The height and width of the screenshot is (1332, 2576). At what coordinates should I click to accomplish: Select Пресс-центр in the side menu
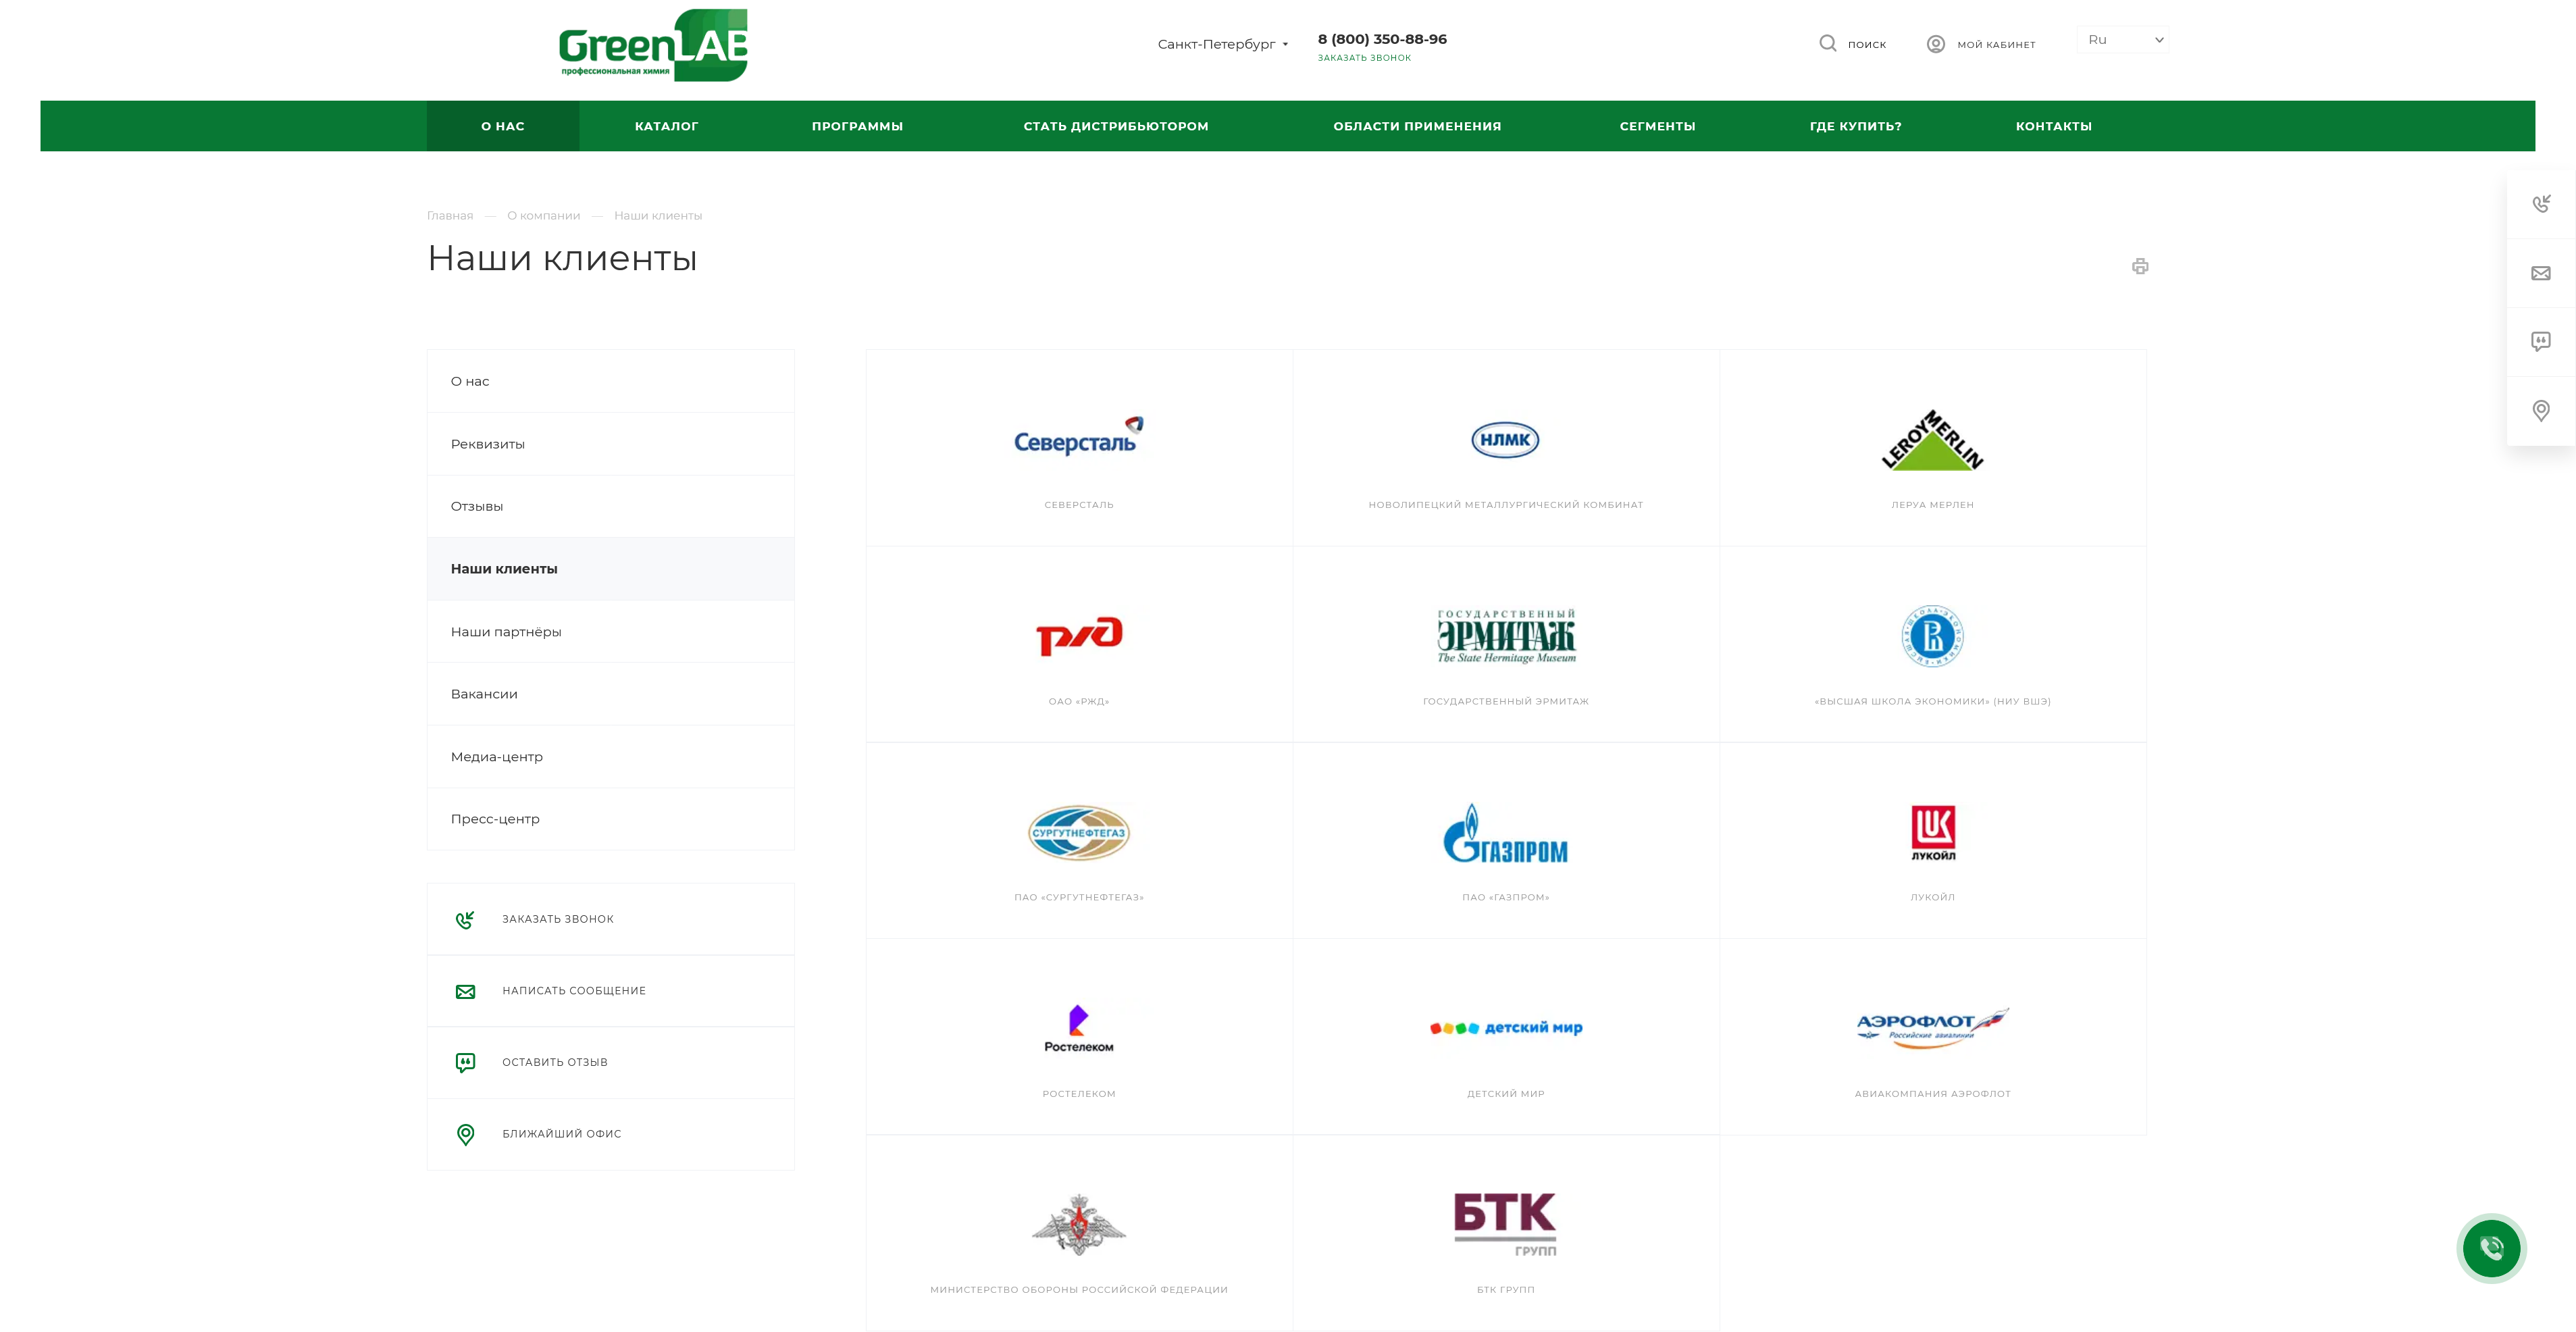point(610,819)
